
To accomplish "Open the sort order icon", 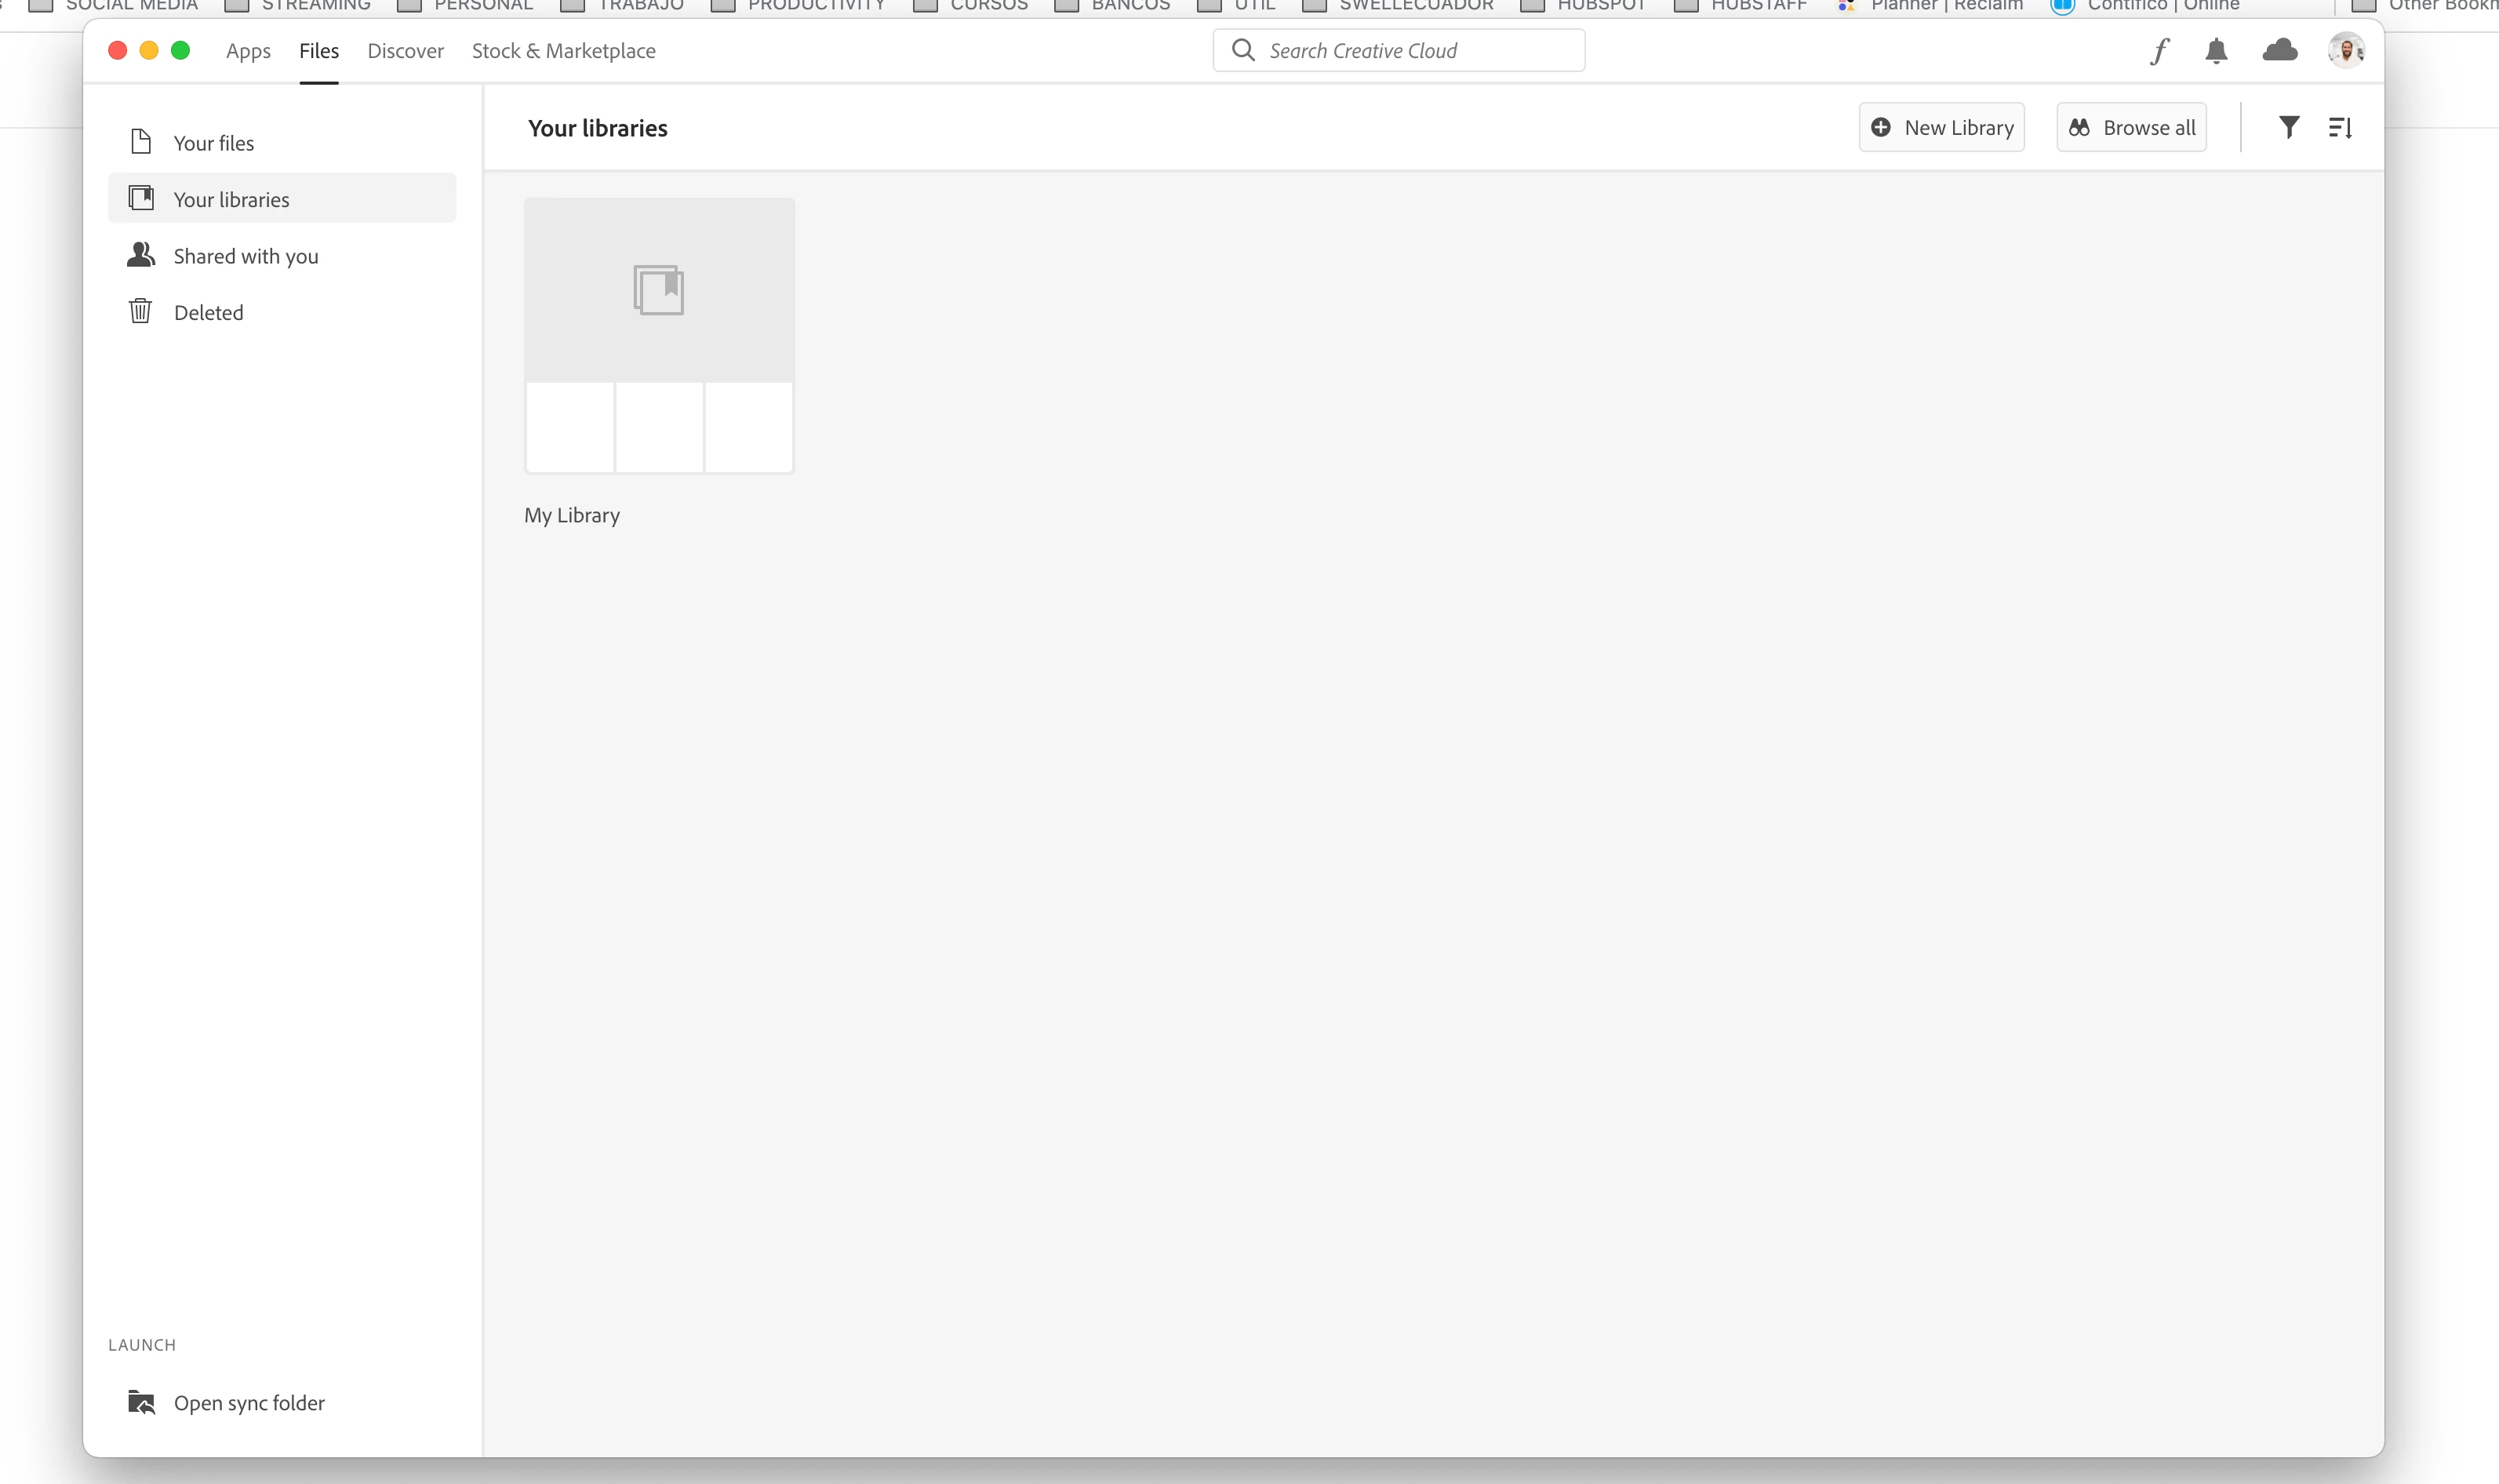I will click(x=2340, y=128).
